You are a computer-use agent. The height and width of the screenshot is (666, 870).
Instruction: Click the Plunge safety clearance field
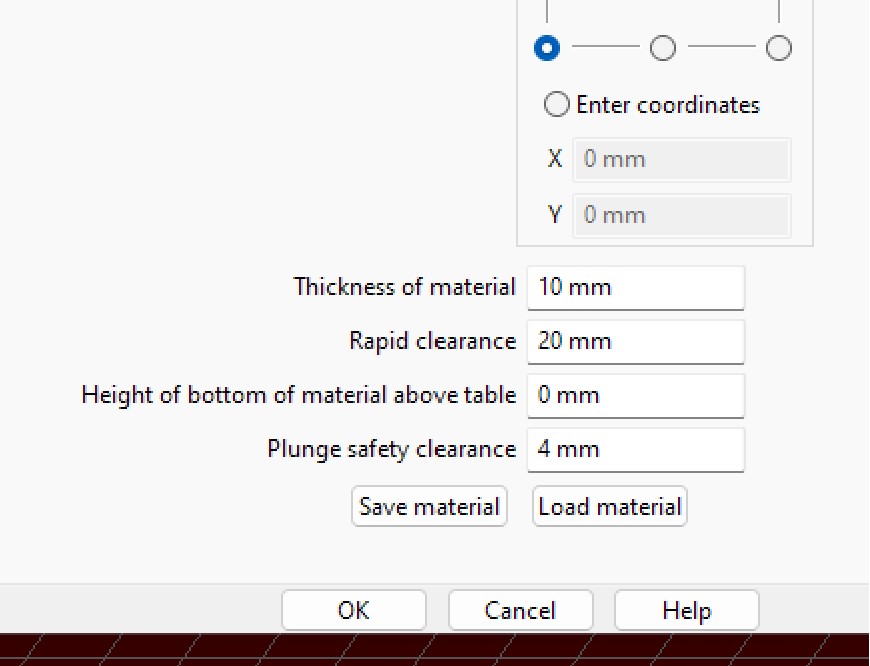point(635,450)
